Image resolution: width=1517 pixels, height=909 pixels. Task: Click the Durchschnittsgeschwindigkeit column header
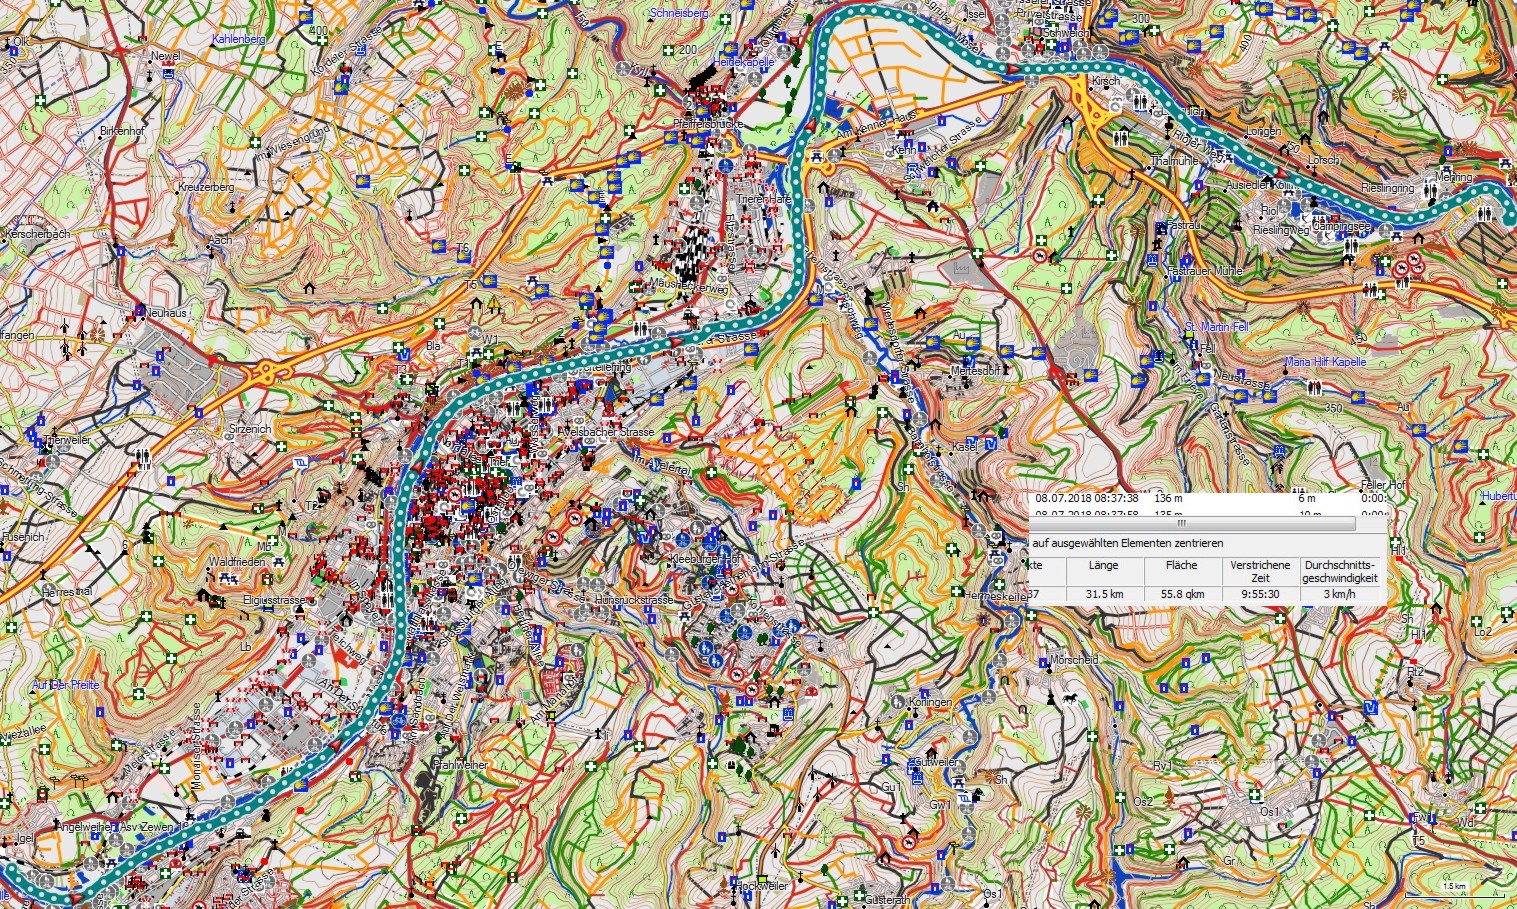click(x=1340, y=571)
